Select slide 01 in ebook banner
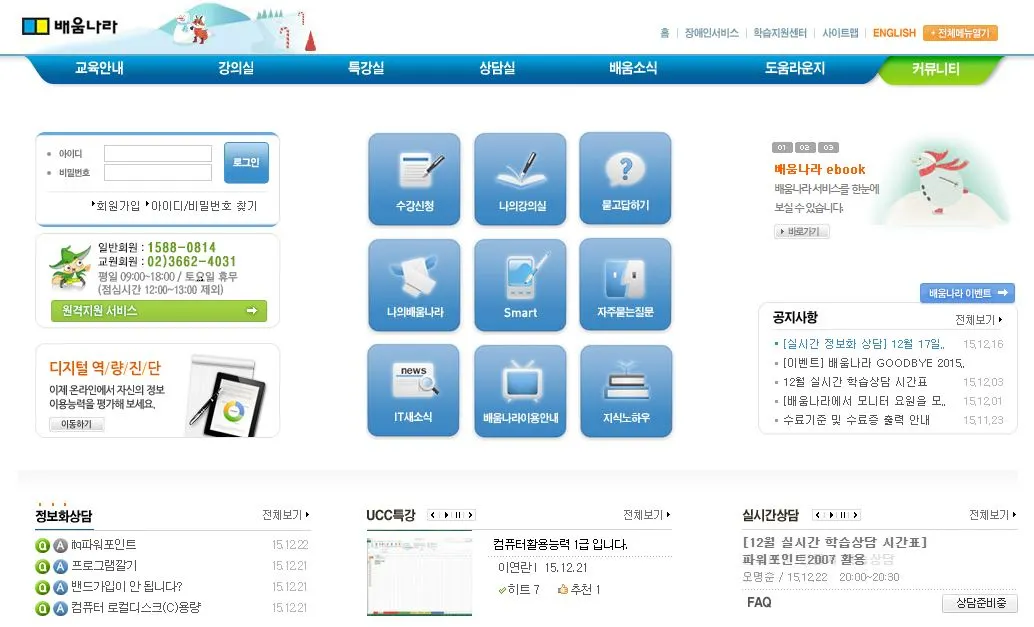This screenshot has height=627, width=1034. 781,147
